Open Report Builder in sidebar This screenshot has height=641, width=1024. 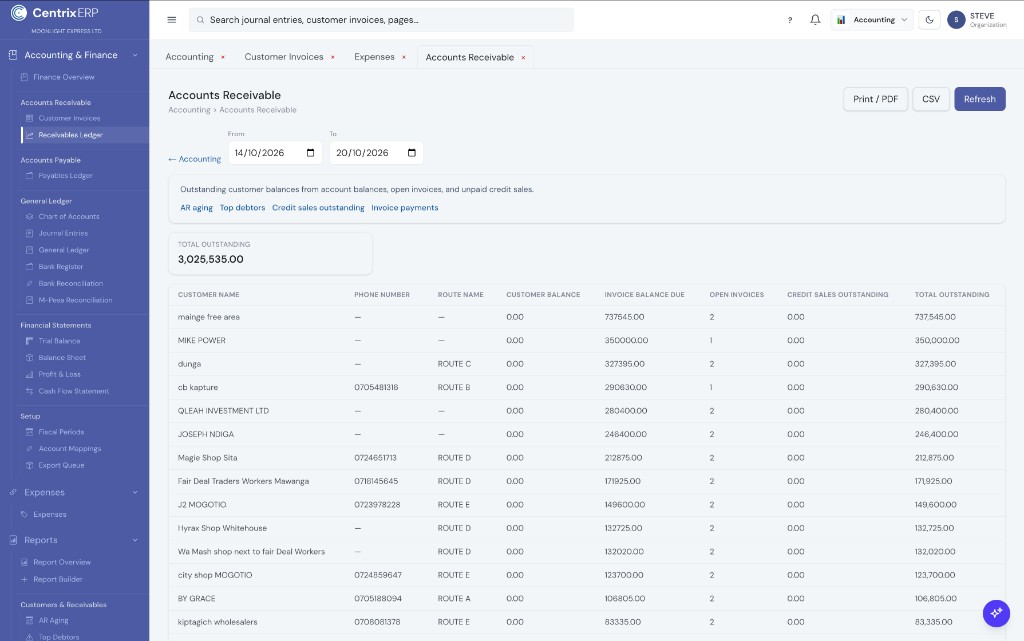click(58, 579)
